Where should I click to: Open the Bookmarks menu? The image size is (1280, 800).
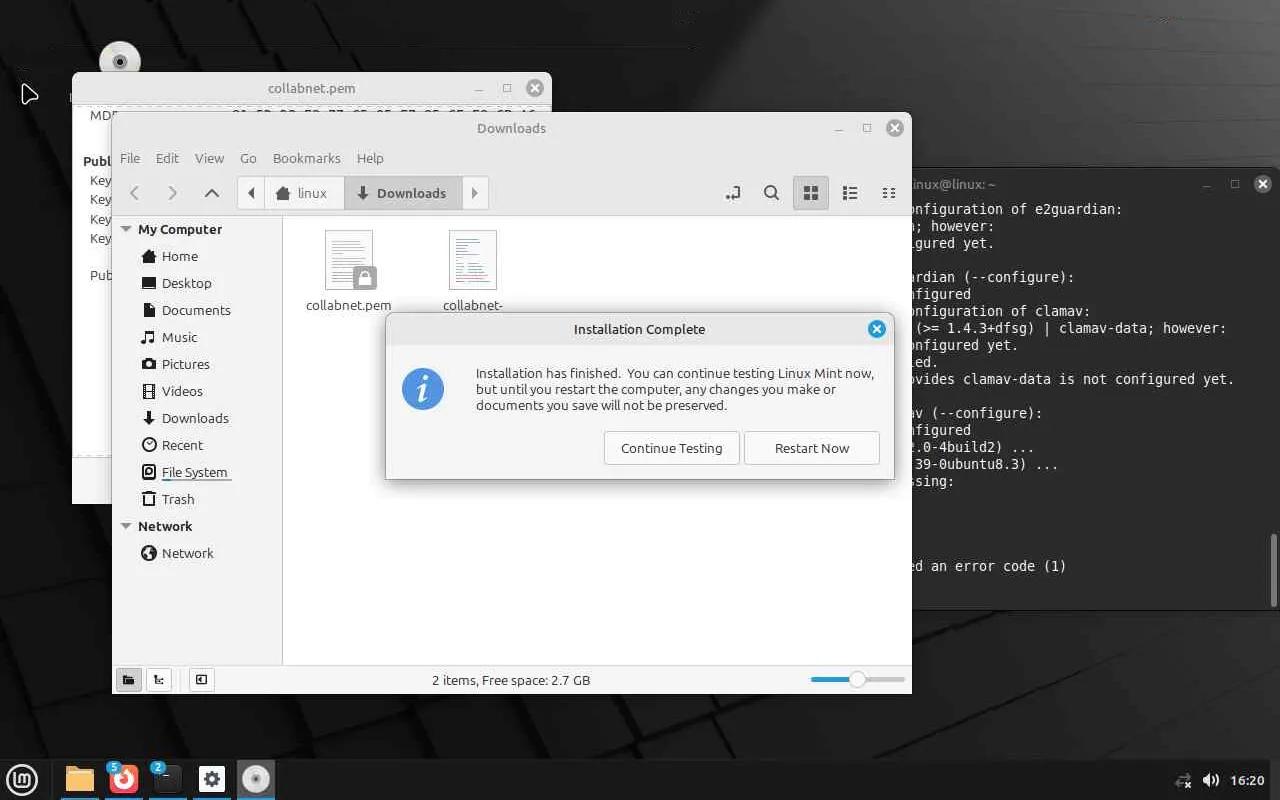307,158
